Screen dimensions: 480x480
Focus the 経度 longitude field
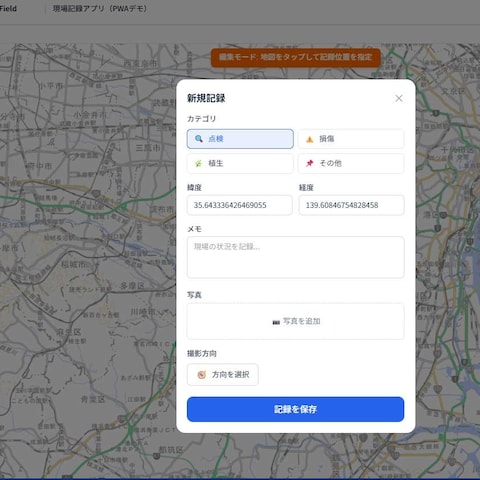(x=351, y=205)
